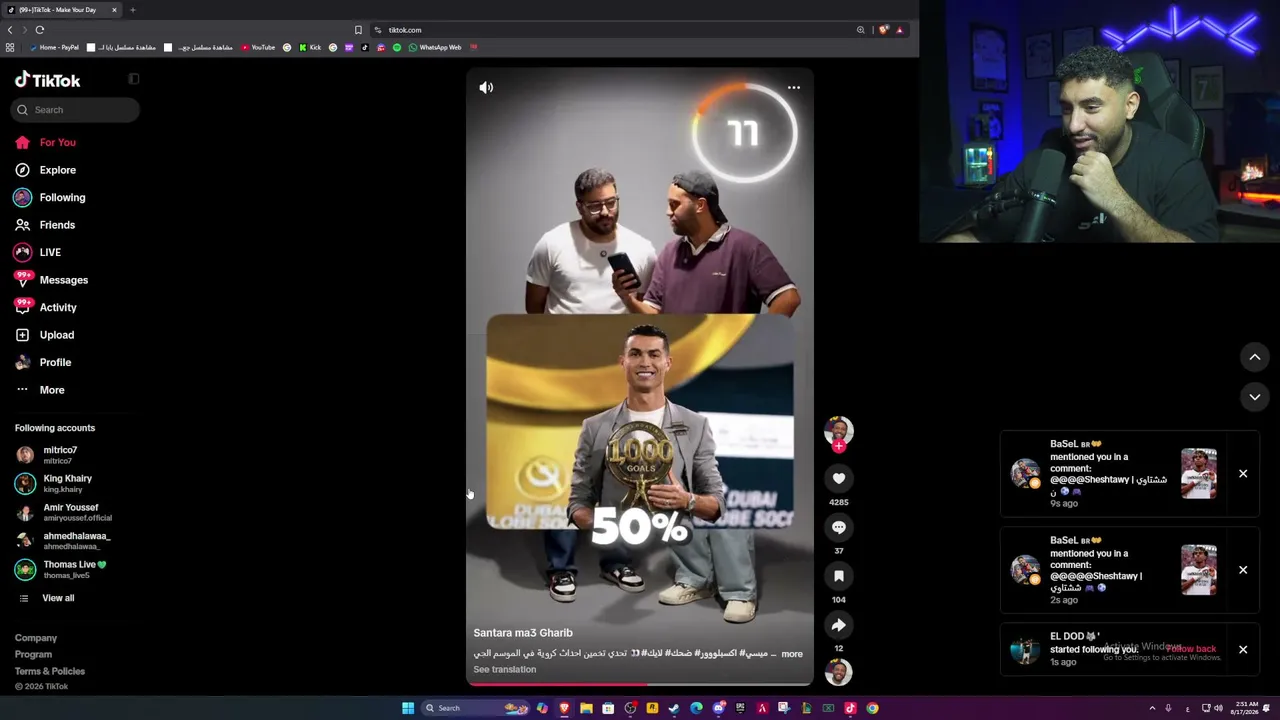Open the Brave Shields icon
The height and width of the screenshot is (720, 1280).
tap(883, 30)
